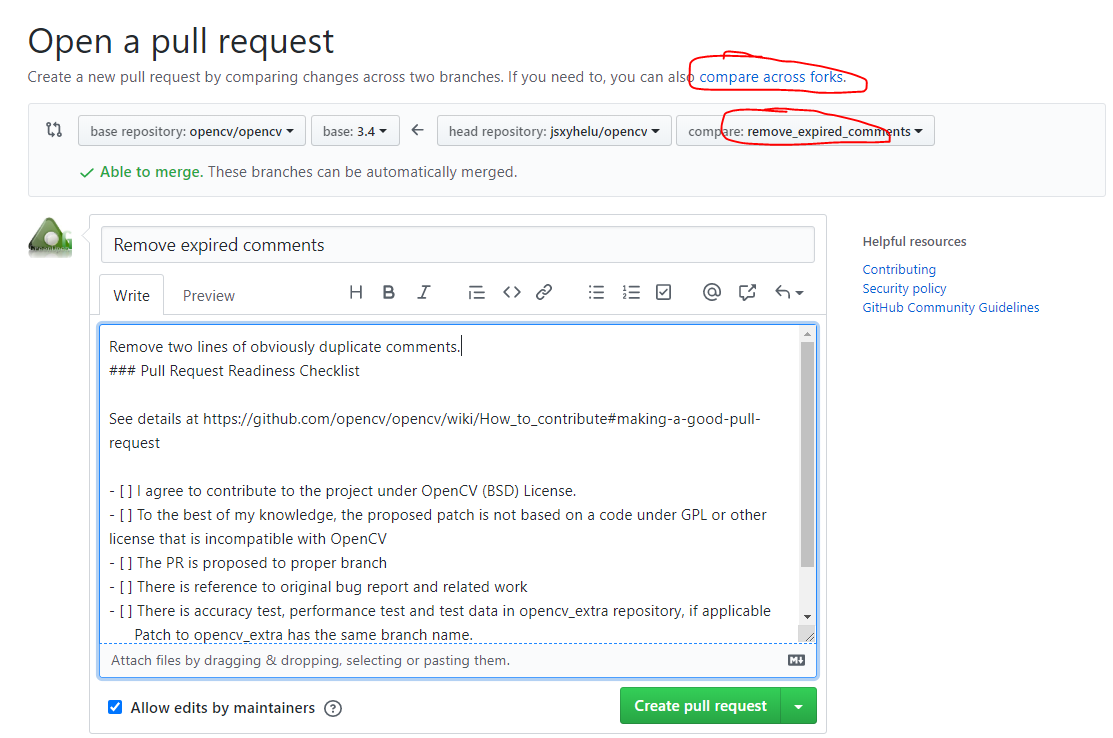Open base repository opencv/opencv dropdown
This screenshot has width=1113, height=738.
tap(192, 131)
